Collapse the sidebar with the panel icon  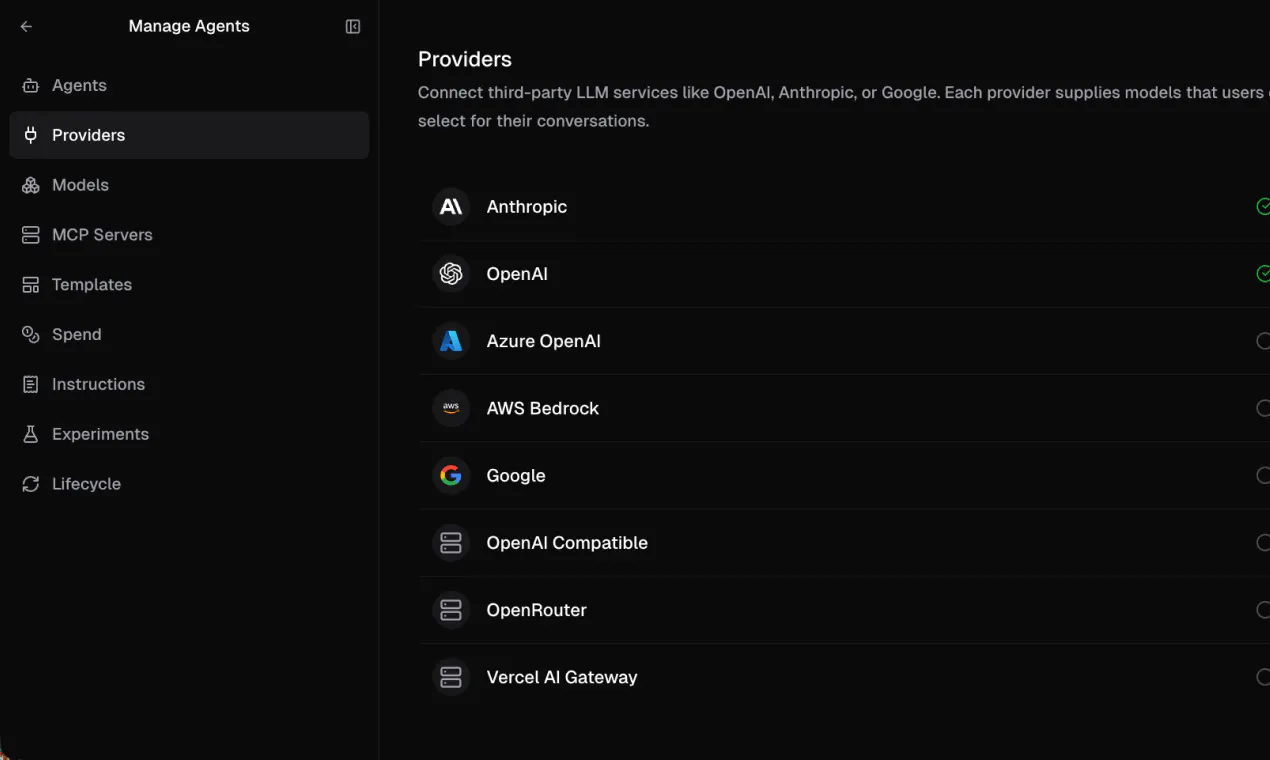tap(353, 27)
